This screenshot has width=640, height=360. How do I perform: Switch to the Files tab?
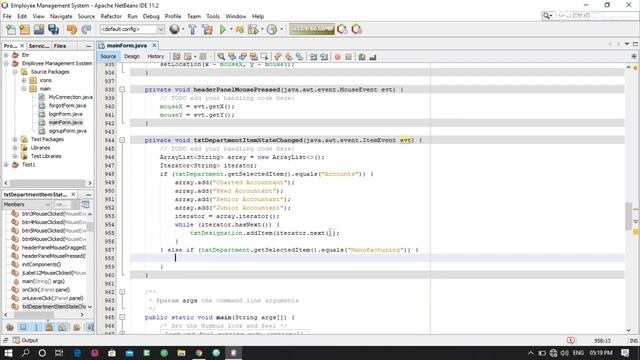pyautogui.click(x=60, y=46)
